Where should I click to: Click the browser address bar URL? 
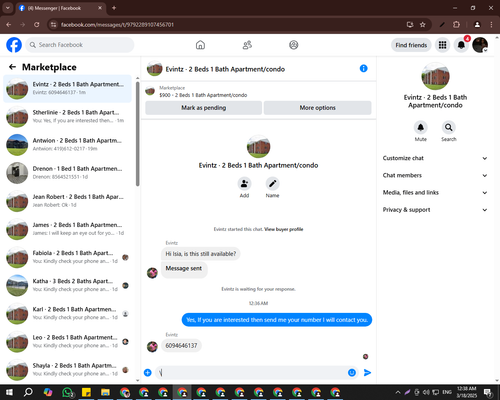117,25
